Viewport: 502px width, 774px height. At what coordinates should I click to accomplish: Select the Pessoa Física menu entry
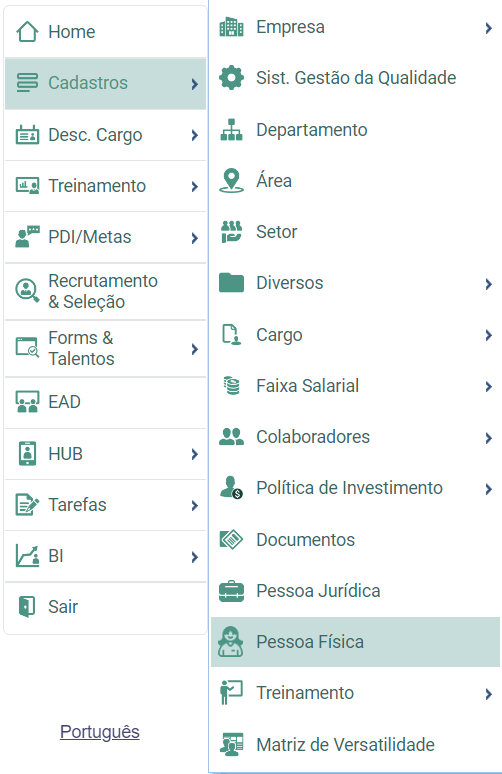(355, 642)
